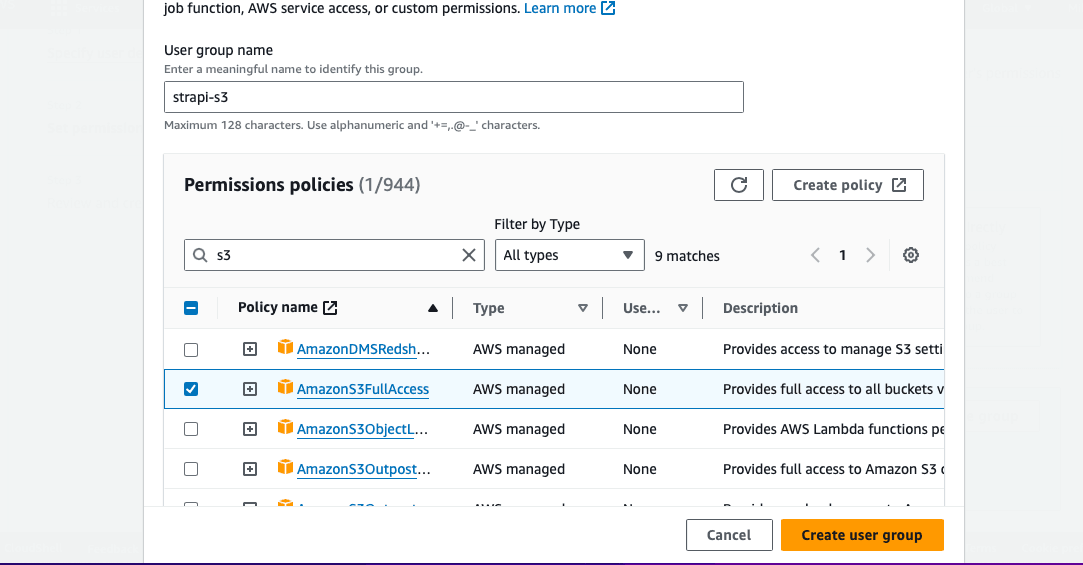Open the table preferences gear
Screen dimensions: 1083x565
(x=911, y=255)
